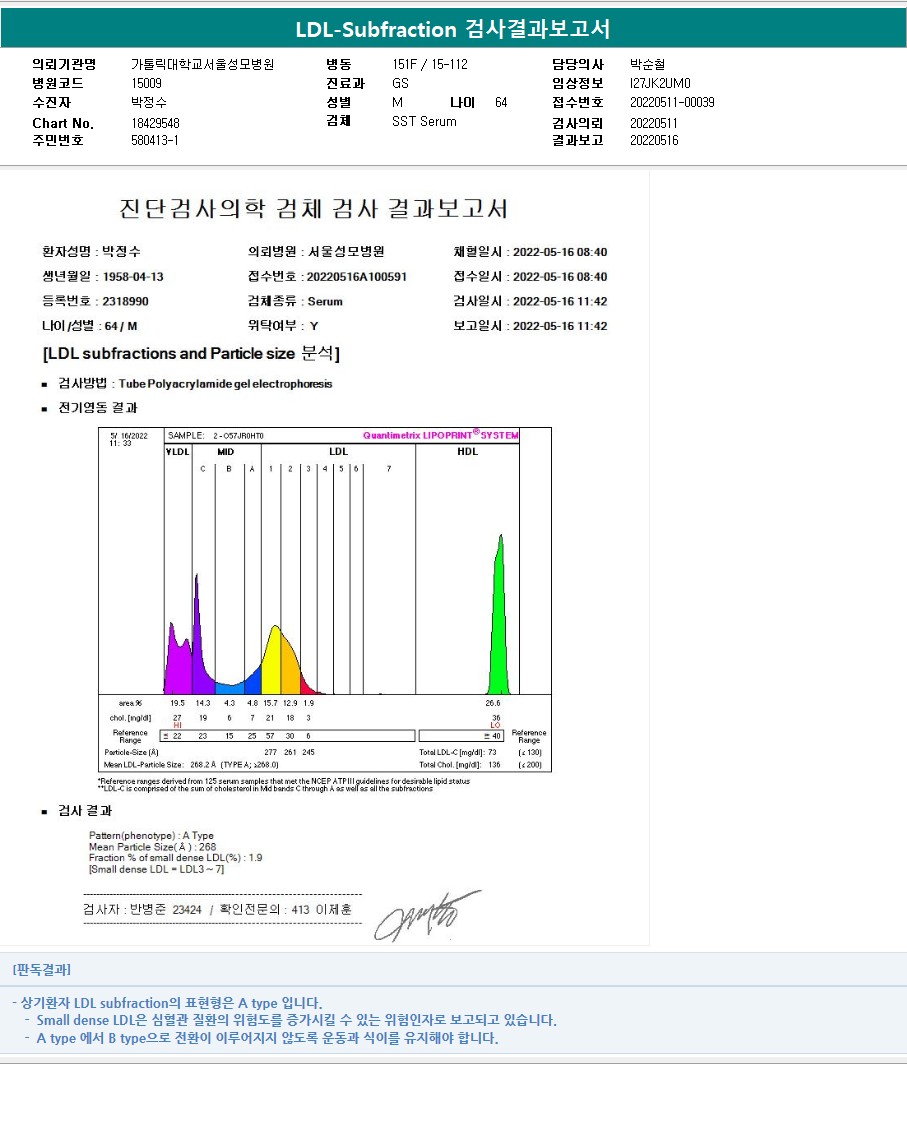Click "Total LDL-C [mg/dl]: 73" value
This screenshot has height=1125, width=907.
coord(458,753)
